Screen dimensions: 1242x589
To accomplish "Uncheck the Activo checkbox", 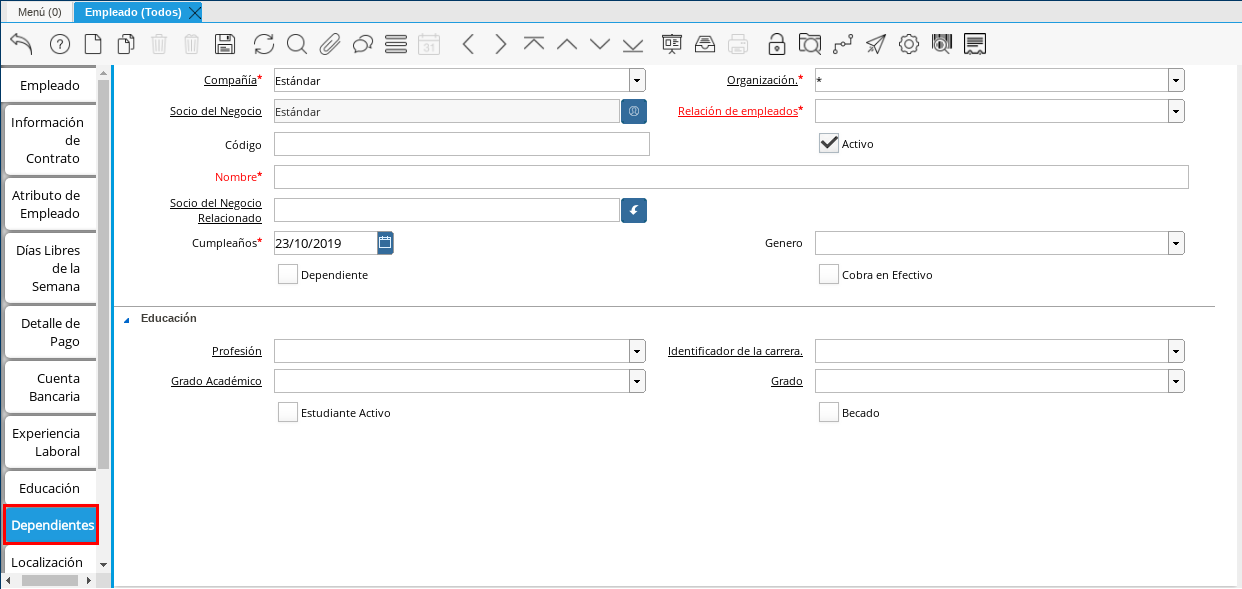I will [828, 143].
